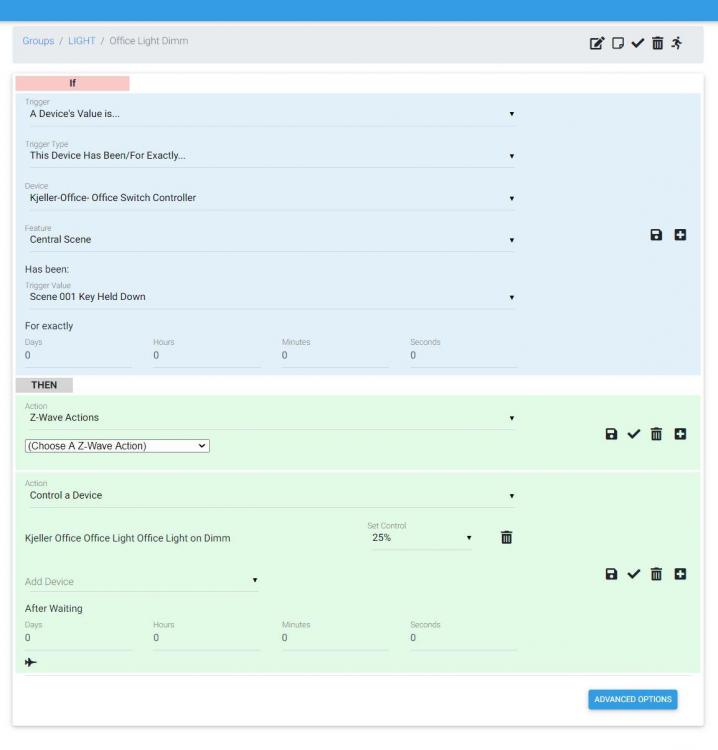Delete the event using the header trash icon
The height and width of the screenshot is (750, 718).
[x=657, y=43]
